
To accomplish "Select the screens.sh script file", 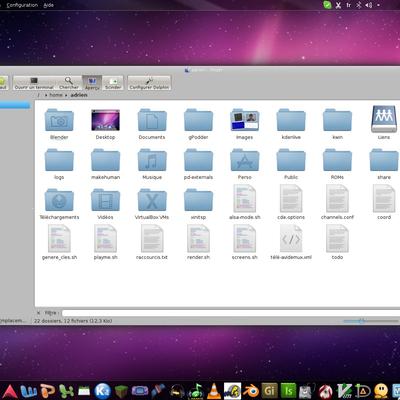I will click(x=244, y=242).
